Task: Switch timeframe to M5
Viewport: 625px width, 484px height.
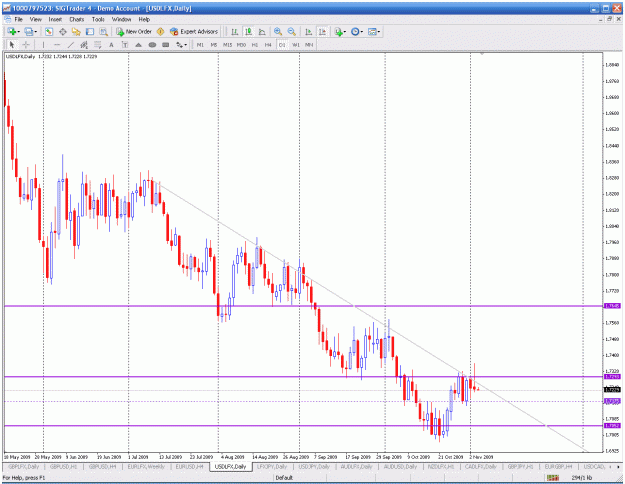Action: point(214,45)
